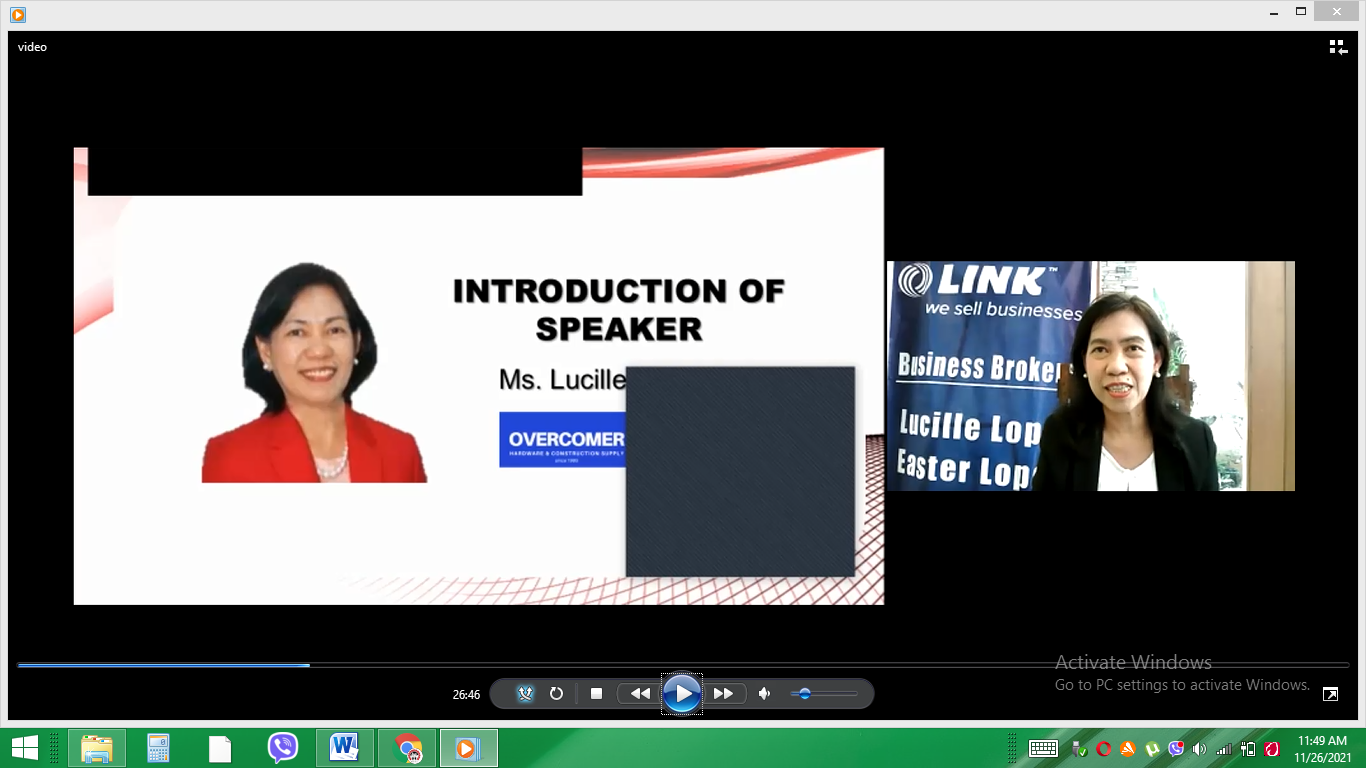Toggle shuffle mode on or off

(526, 693)
